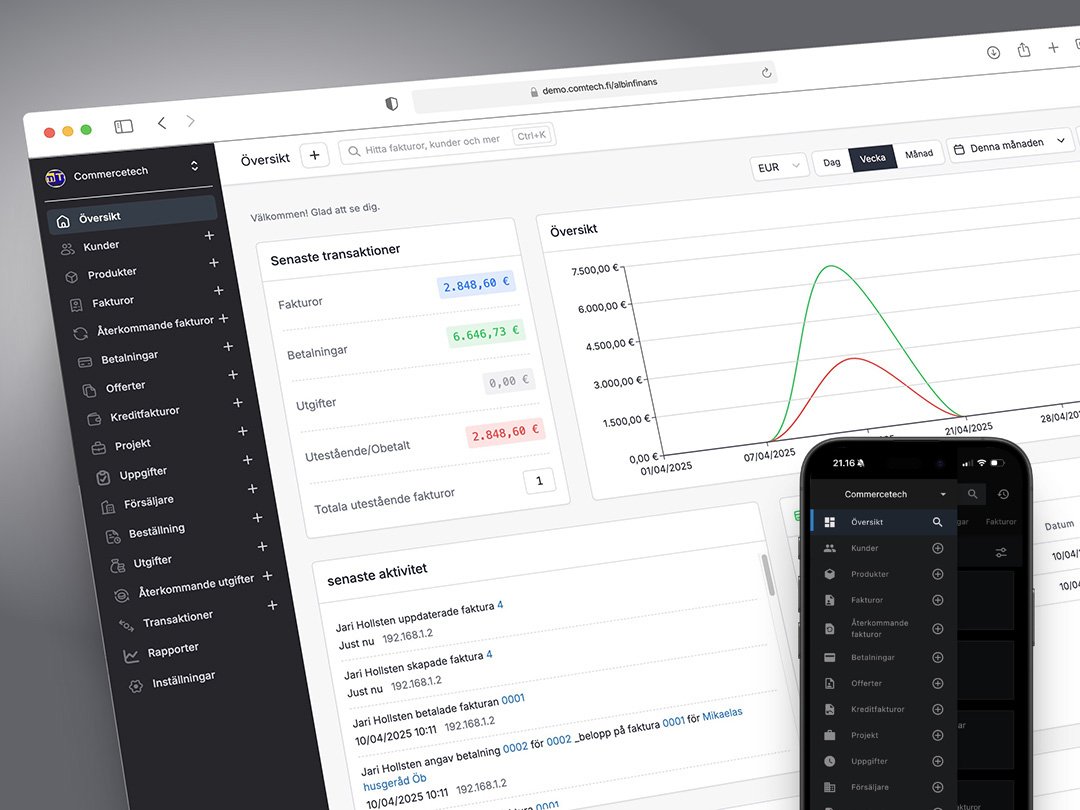Click the total outstanding invoices count 1
The height and width of the screenshot is (810, 1080).
(539, 481)
